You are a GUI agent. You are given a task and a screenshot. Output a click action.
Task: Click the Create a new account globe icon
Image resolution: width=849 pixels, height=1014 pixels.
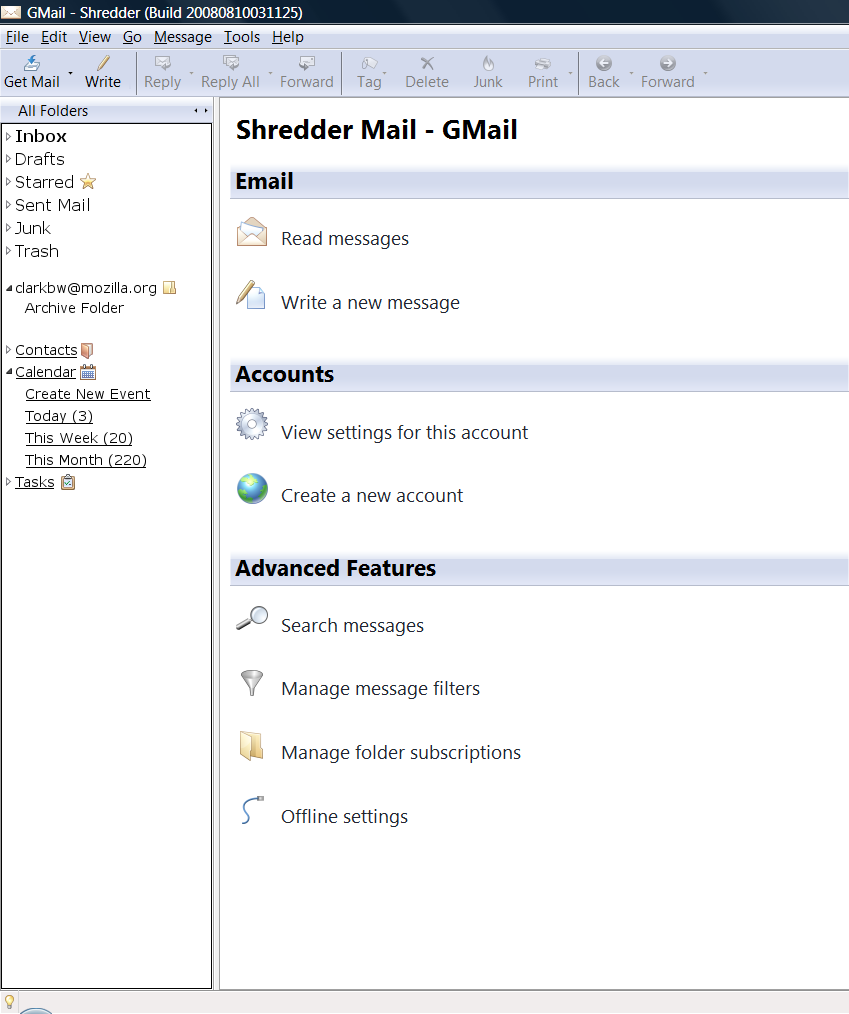[x=252, y=488]
